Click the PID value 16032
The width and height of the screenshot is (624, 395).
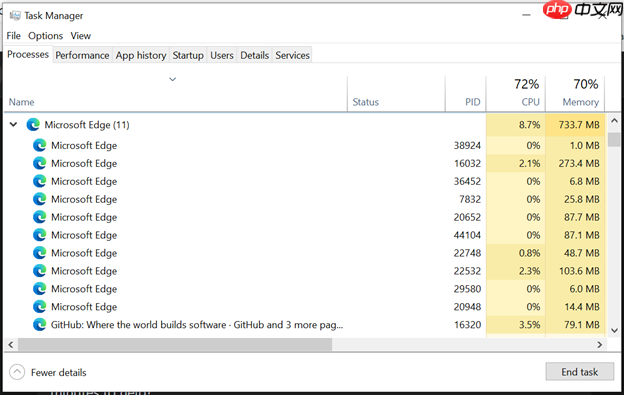point(467,163)
